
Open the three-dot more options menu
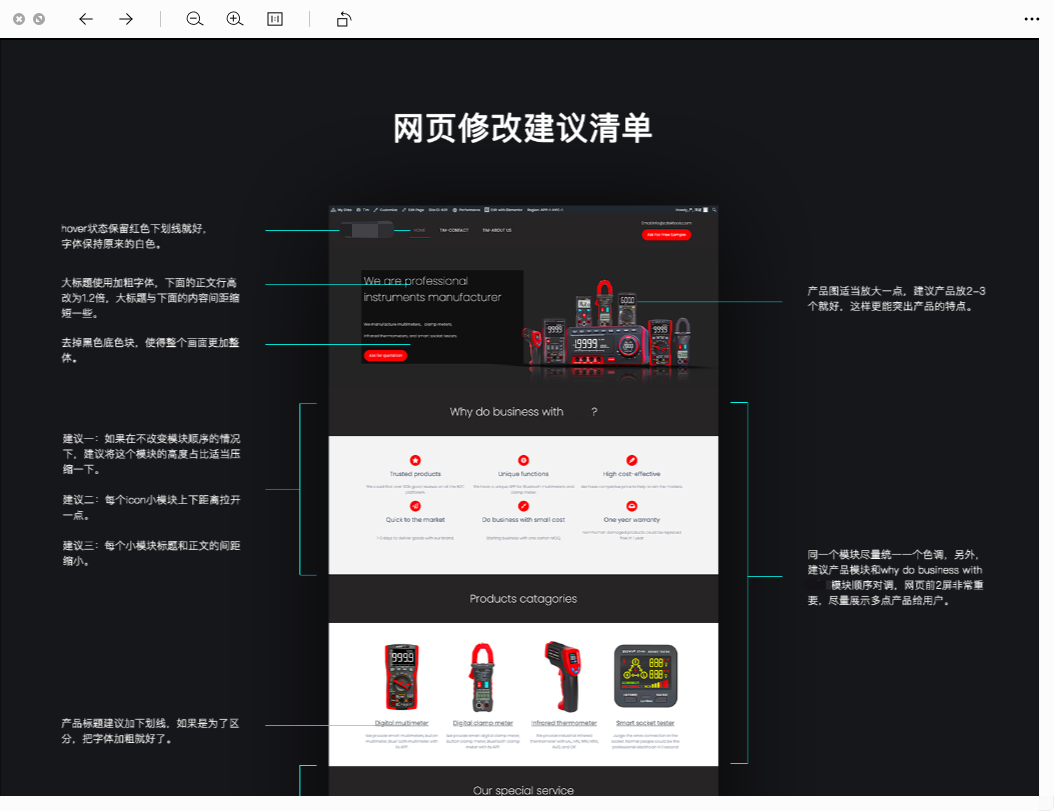pyautogui.click(x=1030, y=18)
